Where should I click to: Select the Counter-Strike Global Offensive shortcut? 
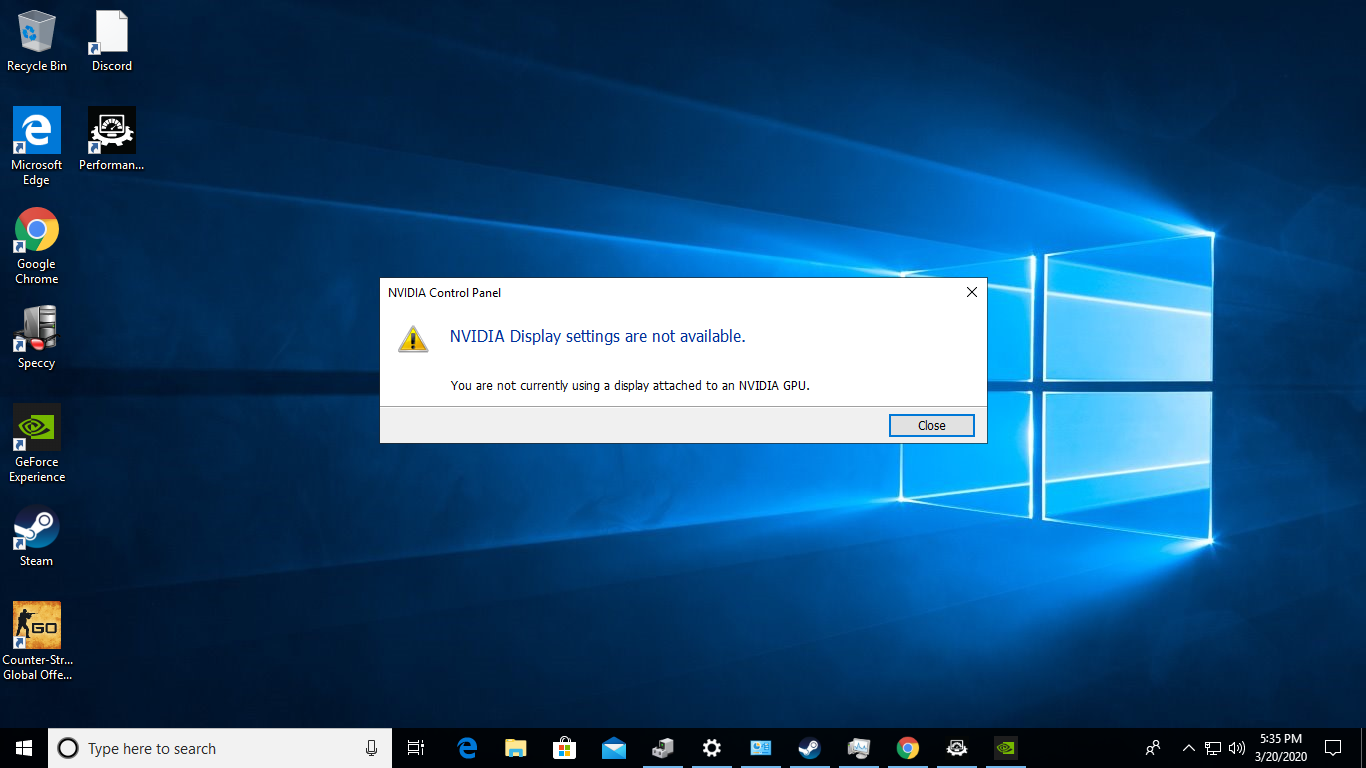(x=37, y=641)
